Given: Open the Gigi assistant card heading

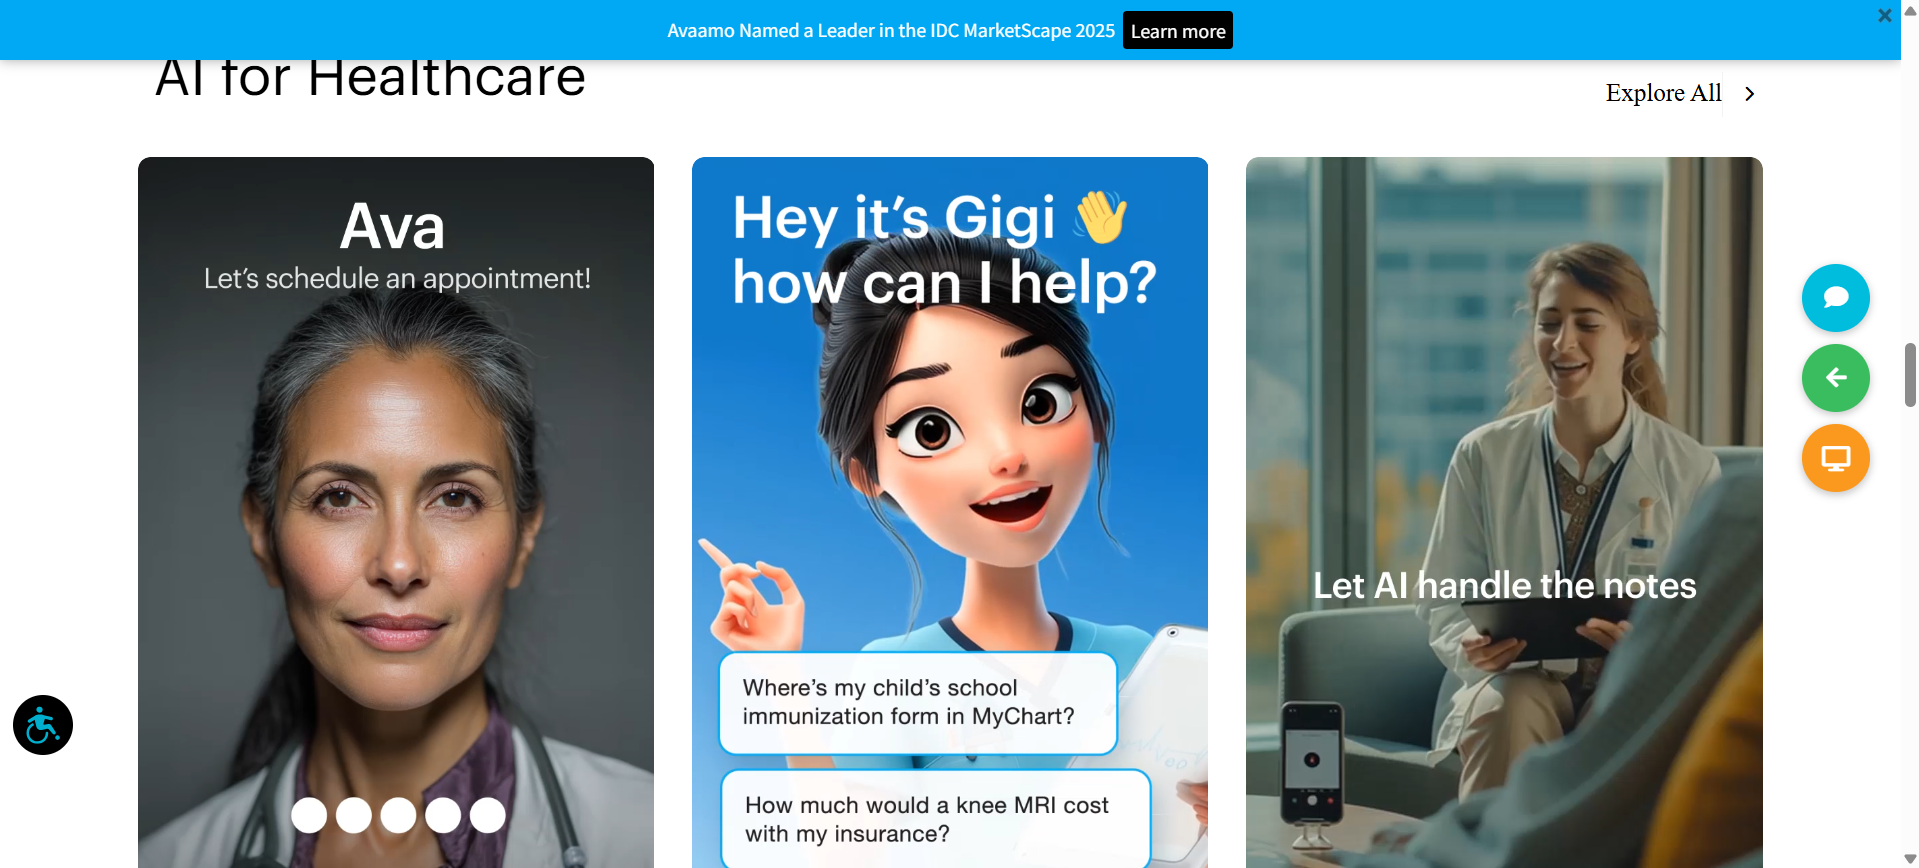Looking at the screenshot, I should tap(943, 250).
